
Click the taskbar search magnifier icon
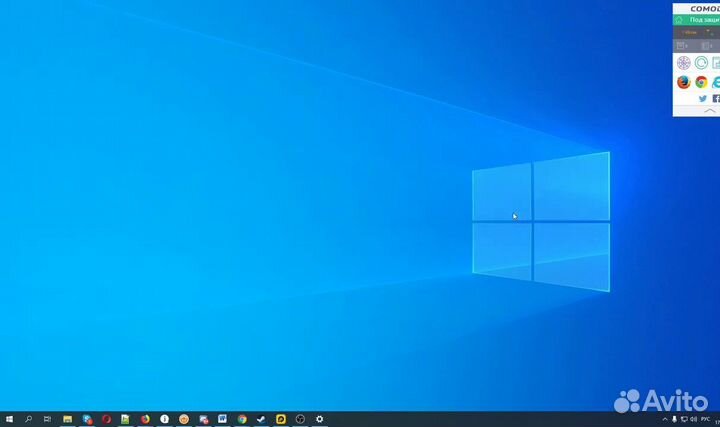tap(28, 419)
